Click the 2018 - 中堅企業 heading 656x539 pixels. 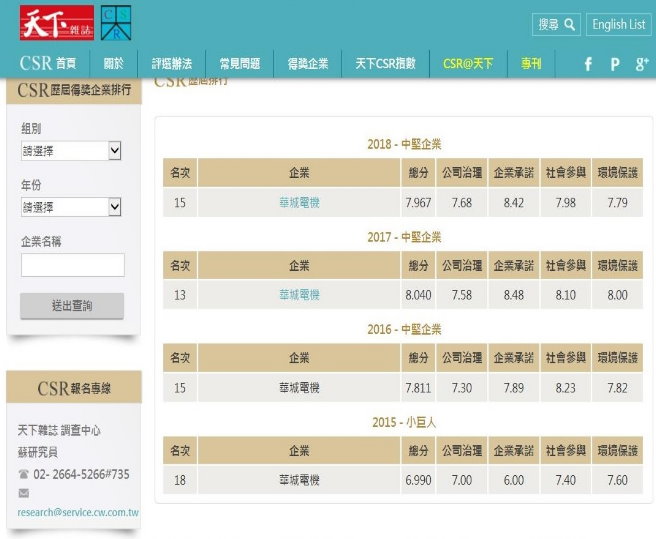click(404, 144)
